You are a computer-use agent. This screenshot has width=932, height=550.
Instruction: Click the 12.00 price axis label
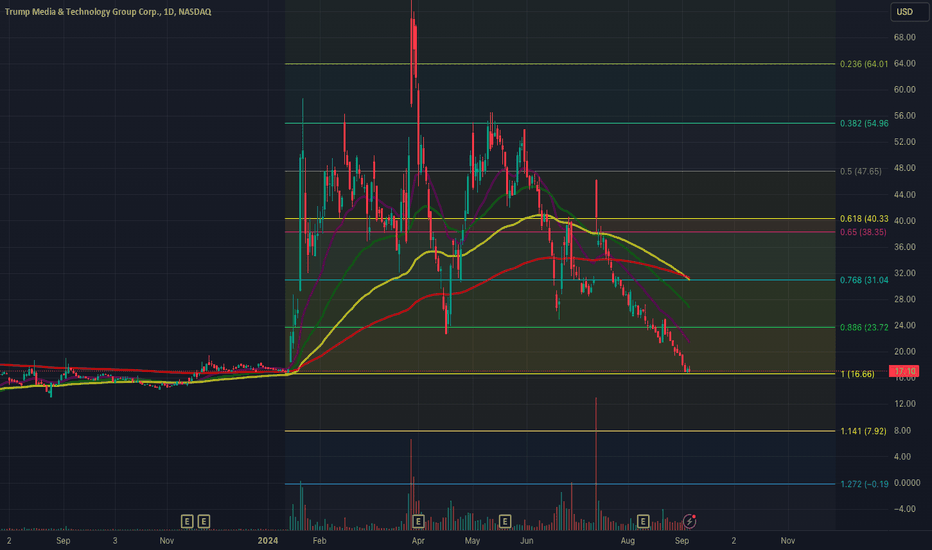tap(904, 404)
